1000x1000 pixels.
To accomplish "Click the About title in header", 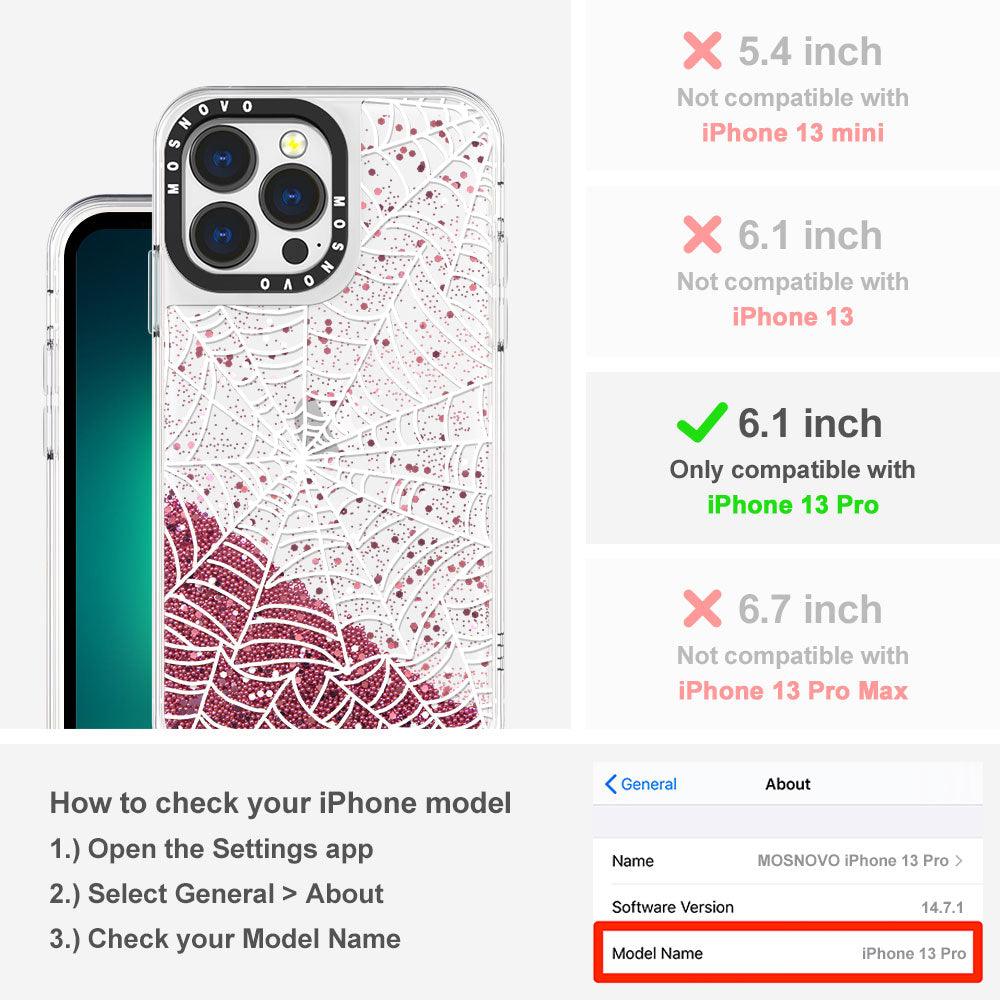I will coord(788,784).
